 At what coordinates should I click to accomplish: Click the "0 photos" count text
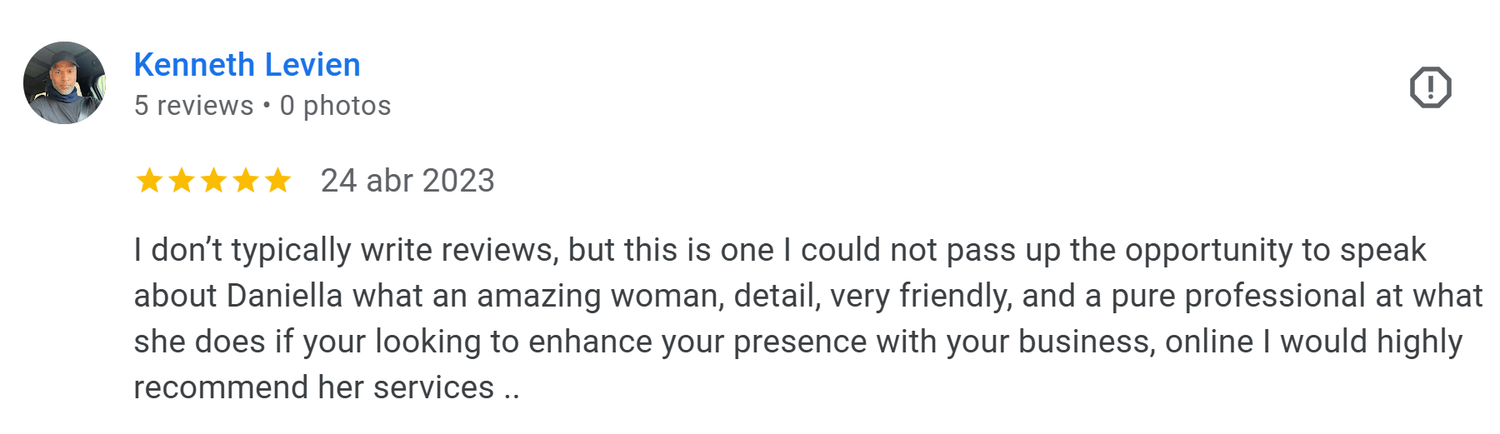pos(335,105)
